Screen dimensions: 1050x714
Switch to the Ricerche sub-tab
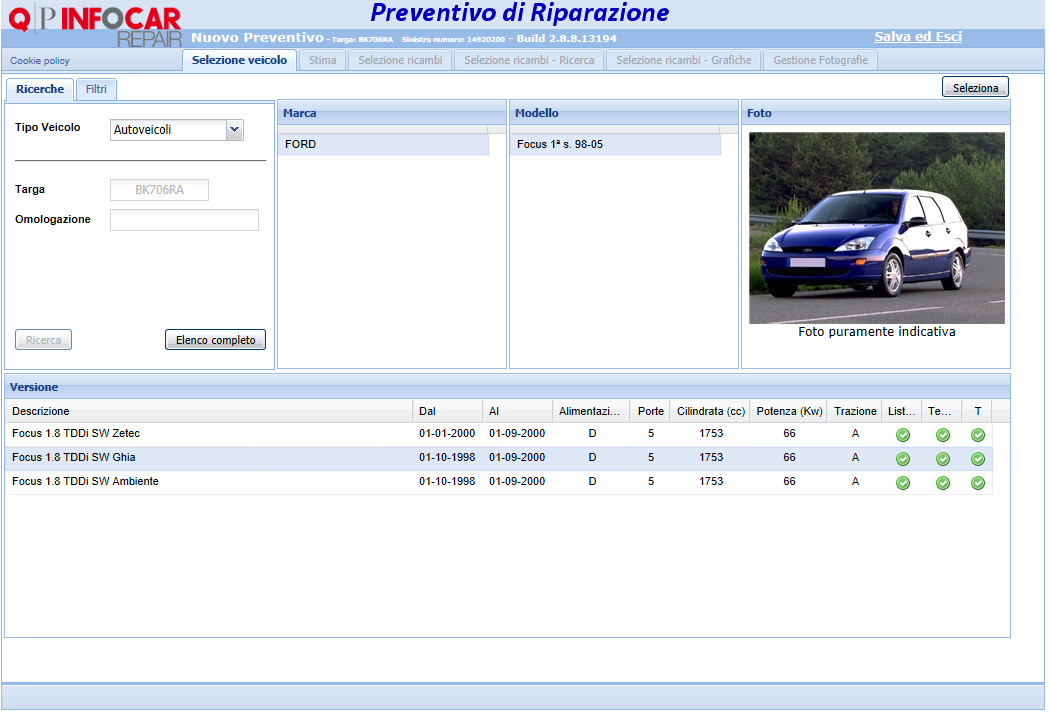point(40,89)
